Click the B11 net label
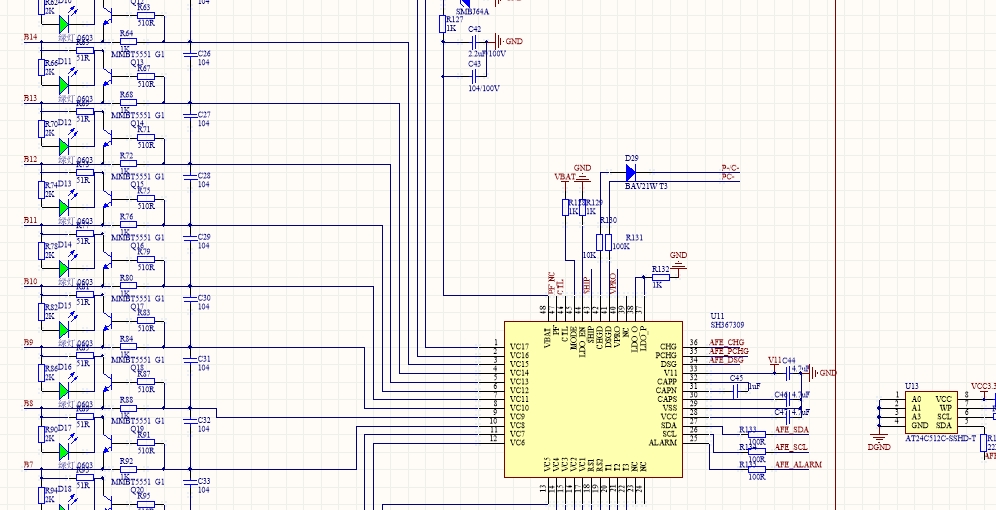 pos(30,220)
